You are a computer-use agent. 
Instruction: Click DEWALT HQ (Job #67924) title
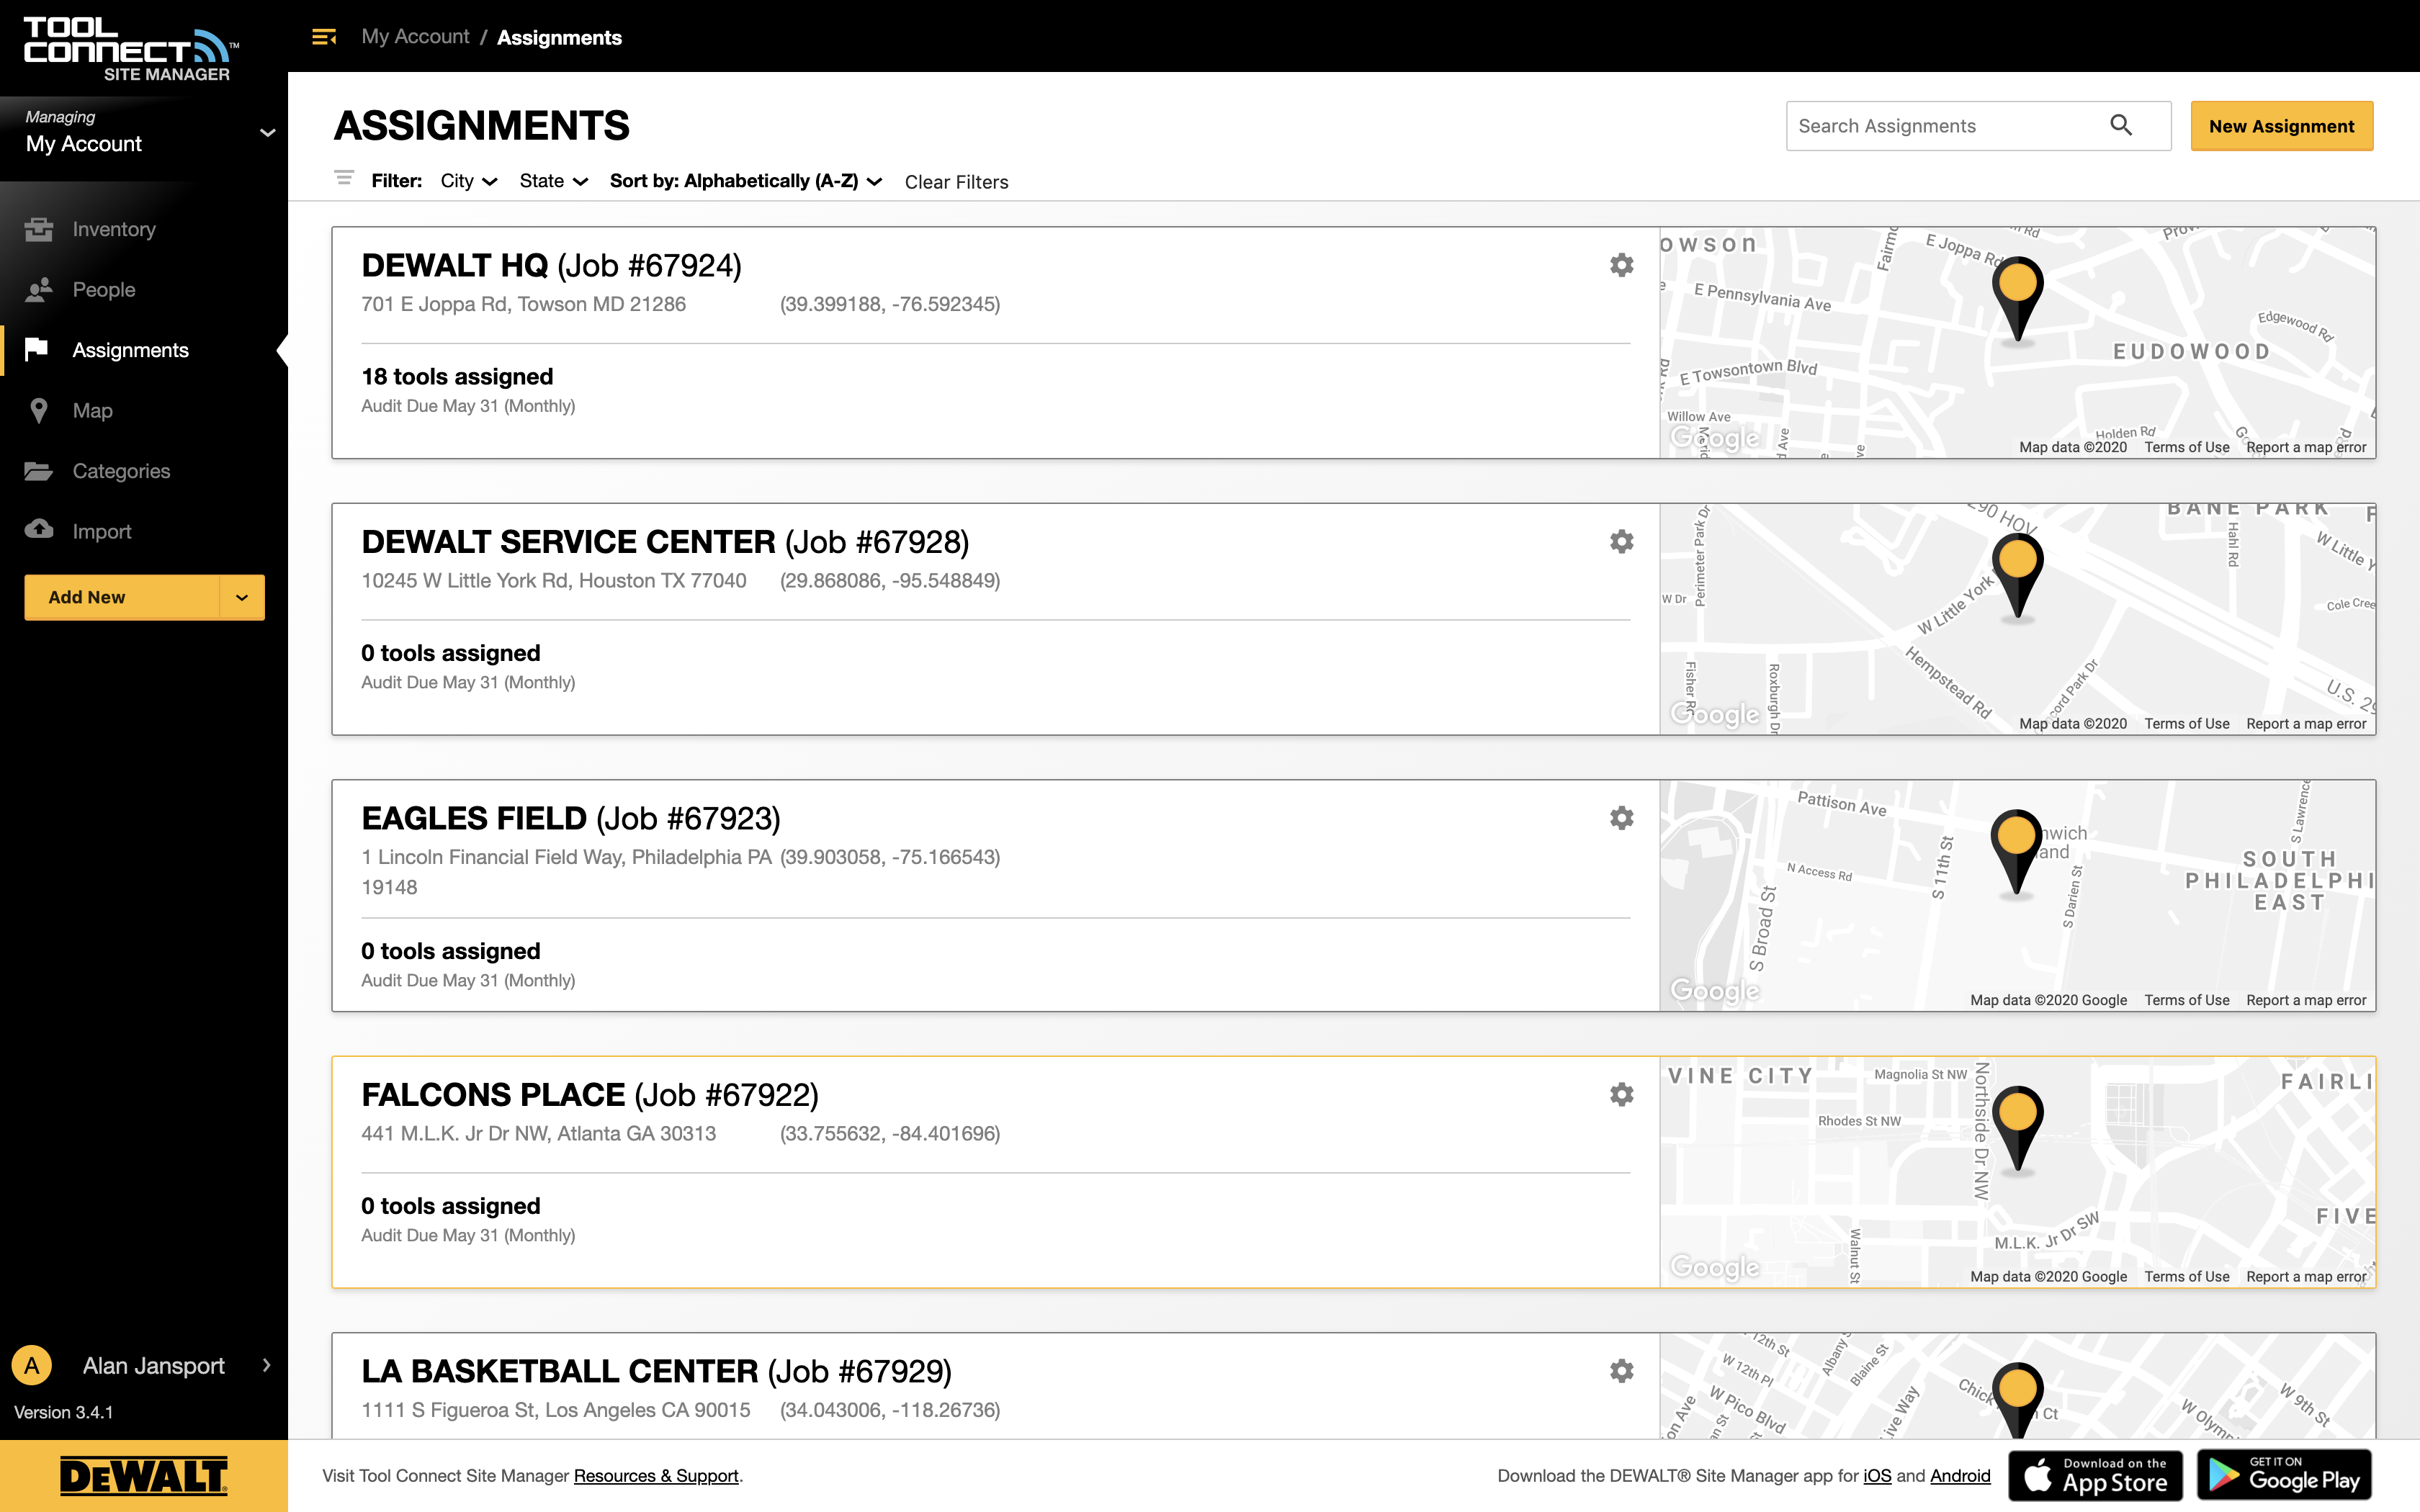551,266
